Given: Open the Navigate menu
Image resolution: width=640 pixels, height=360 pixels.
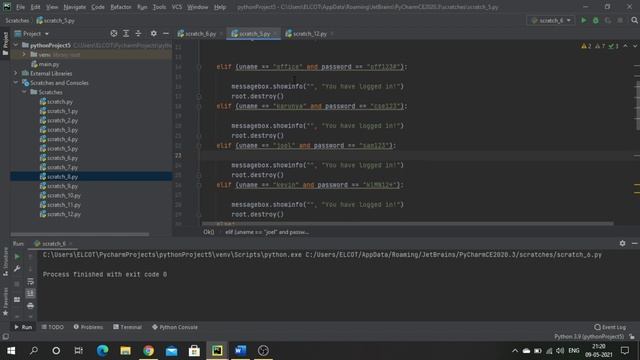Looking at the screenshot, I should click(x=75, y=7).
